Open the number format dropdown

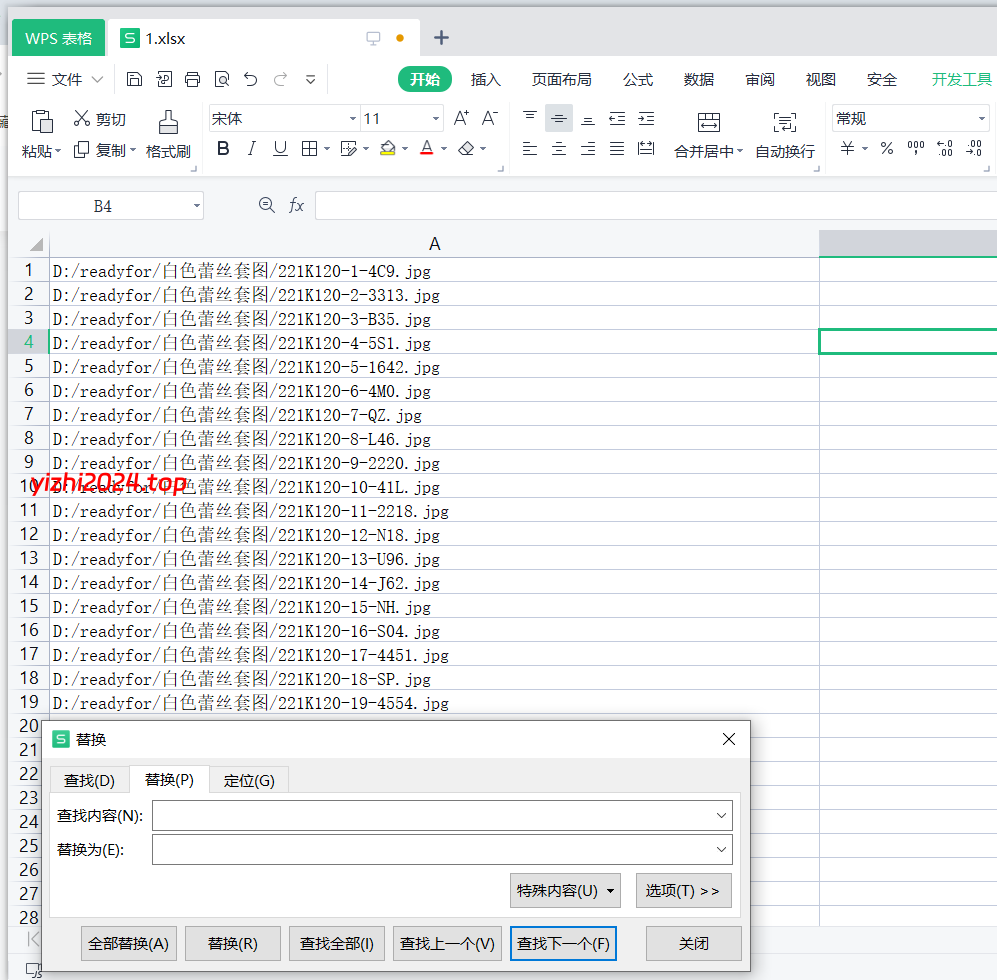point(981,119)
